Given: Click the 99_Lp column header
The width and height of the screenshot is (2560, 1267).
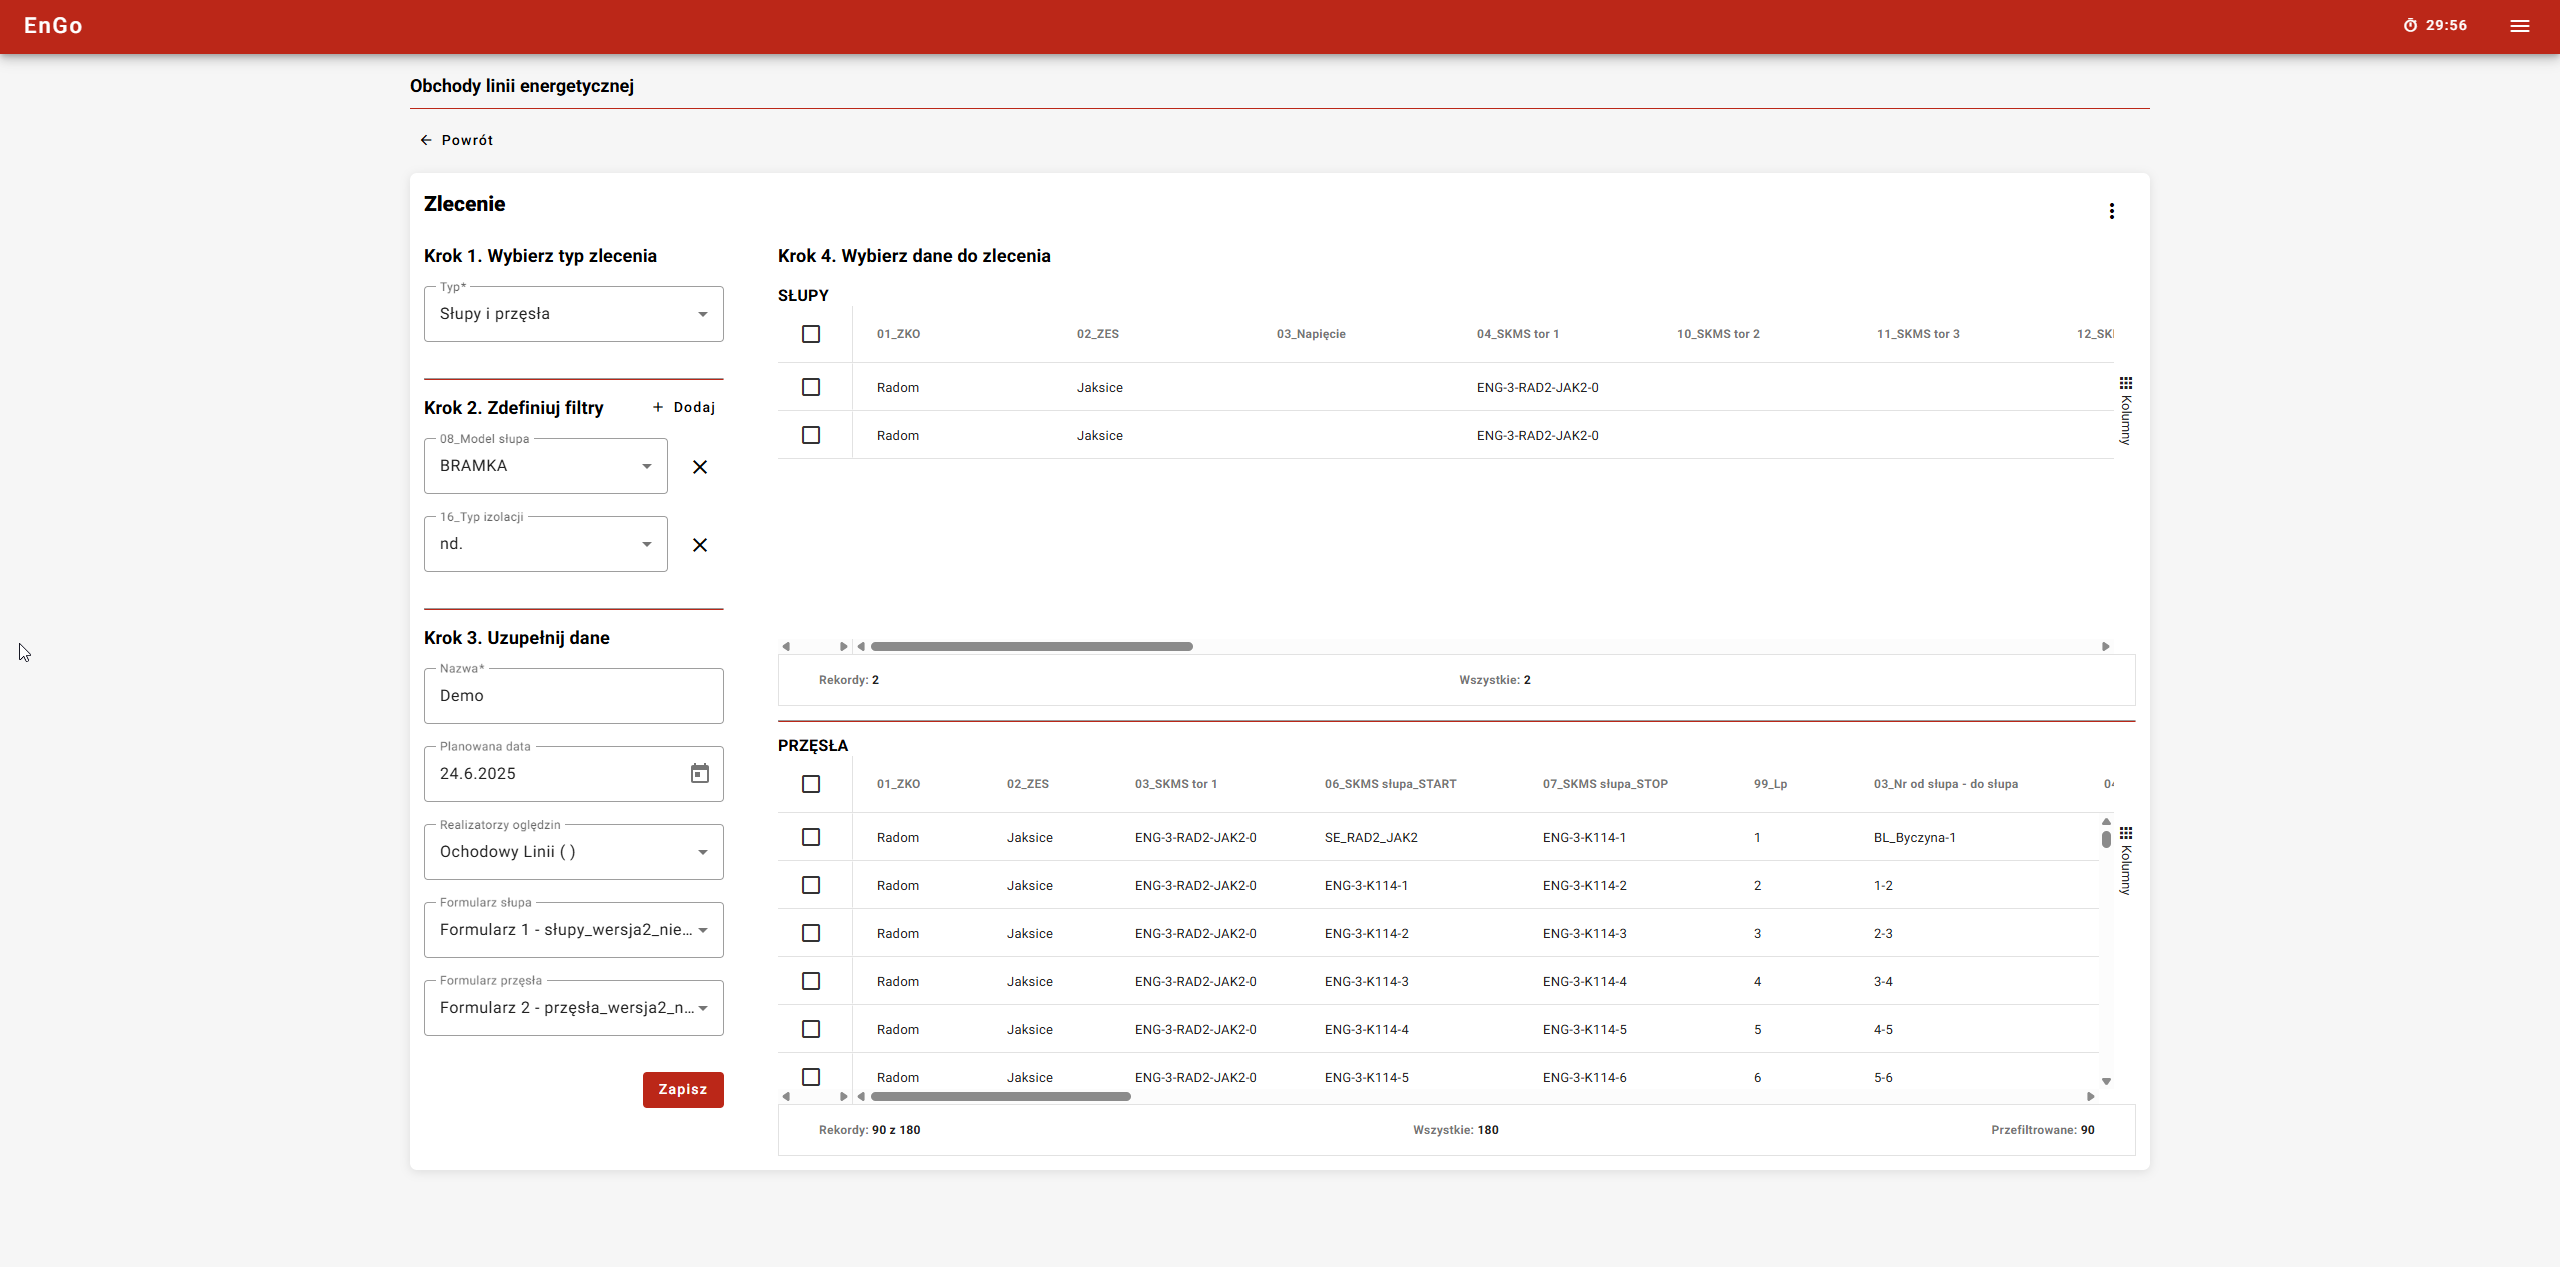Looking at the screenshot, I should [x=1770, y=784].
